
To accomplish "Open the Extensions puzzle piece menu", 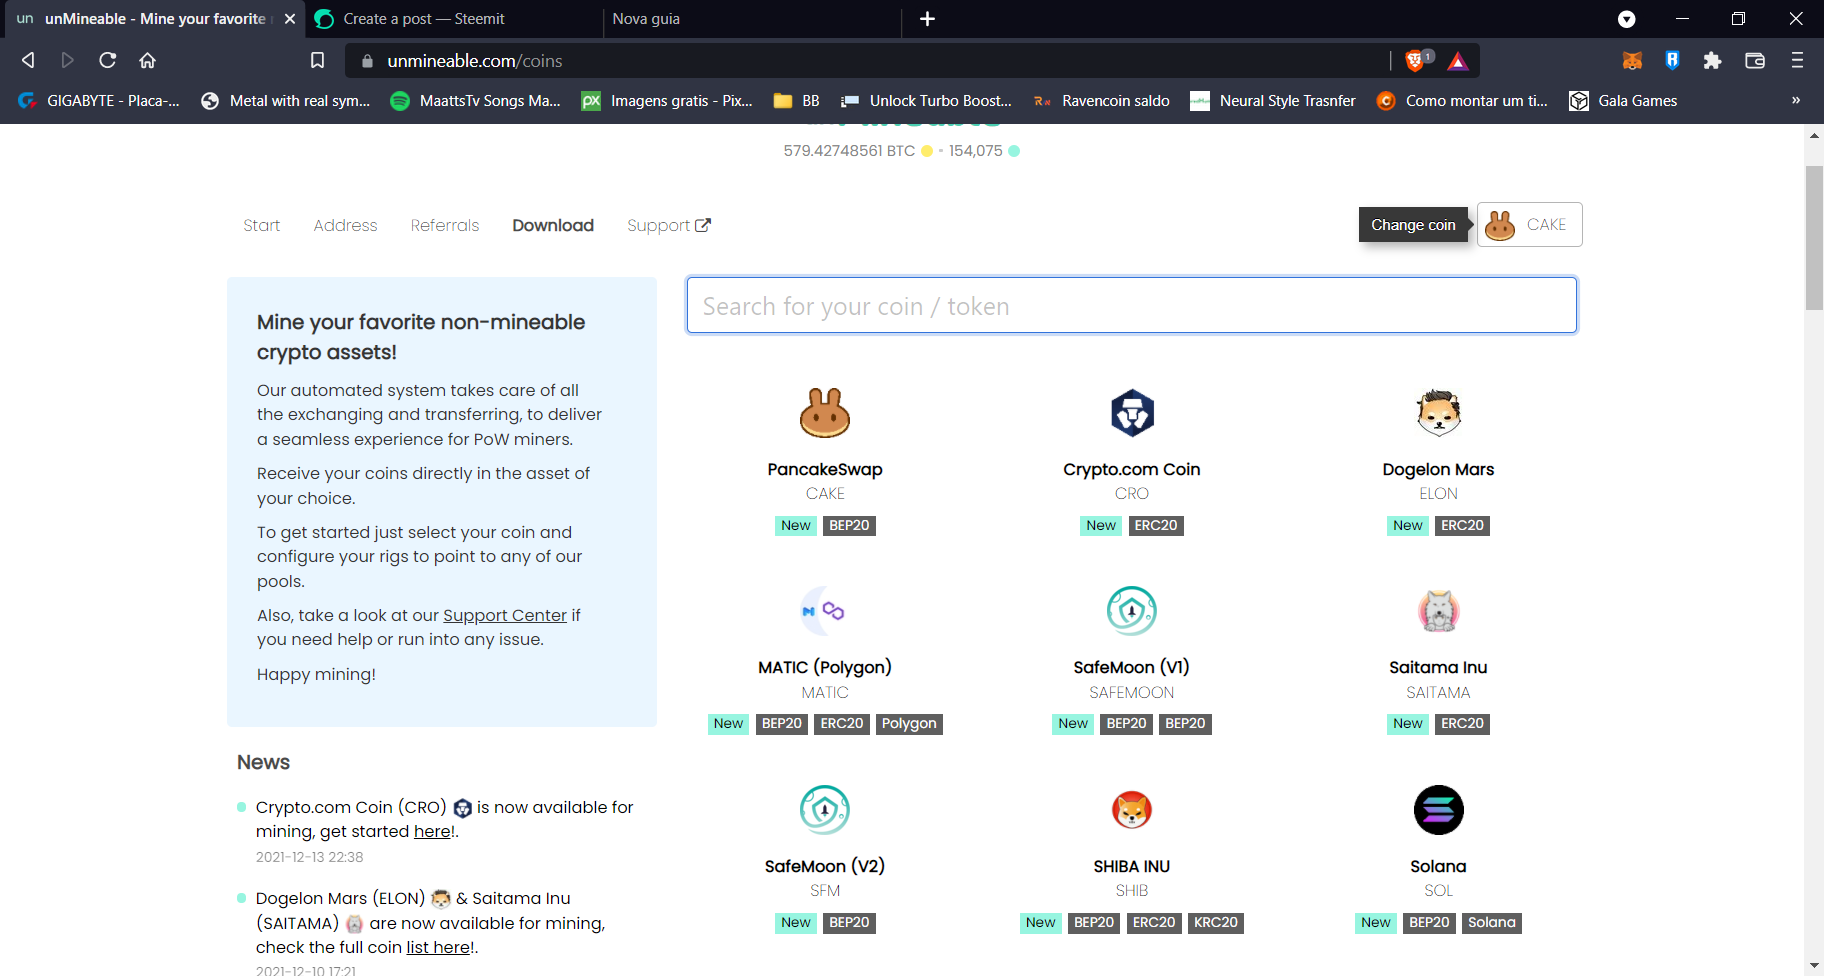I will pos(1712,60).
